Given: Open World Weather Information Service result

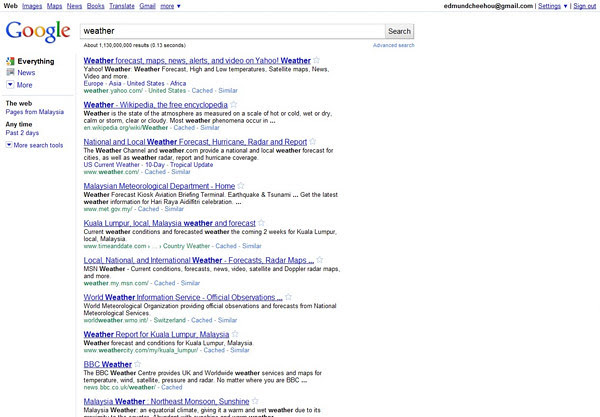Looking at the screenshot, I should click(x=183, y=297).
